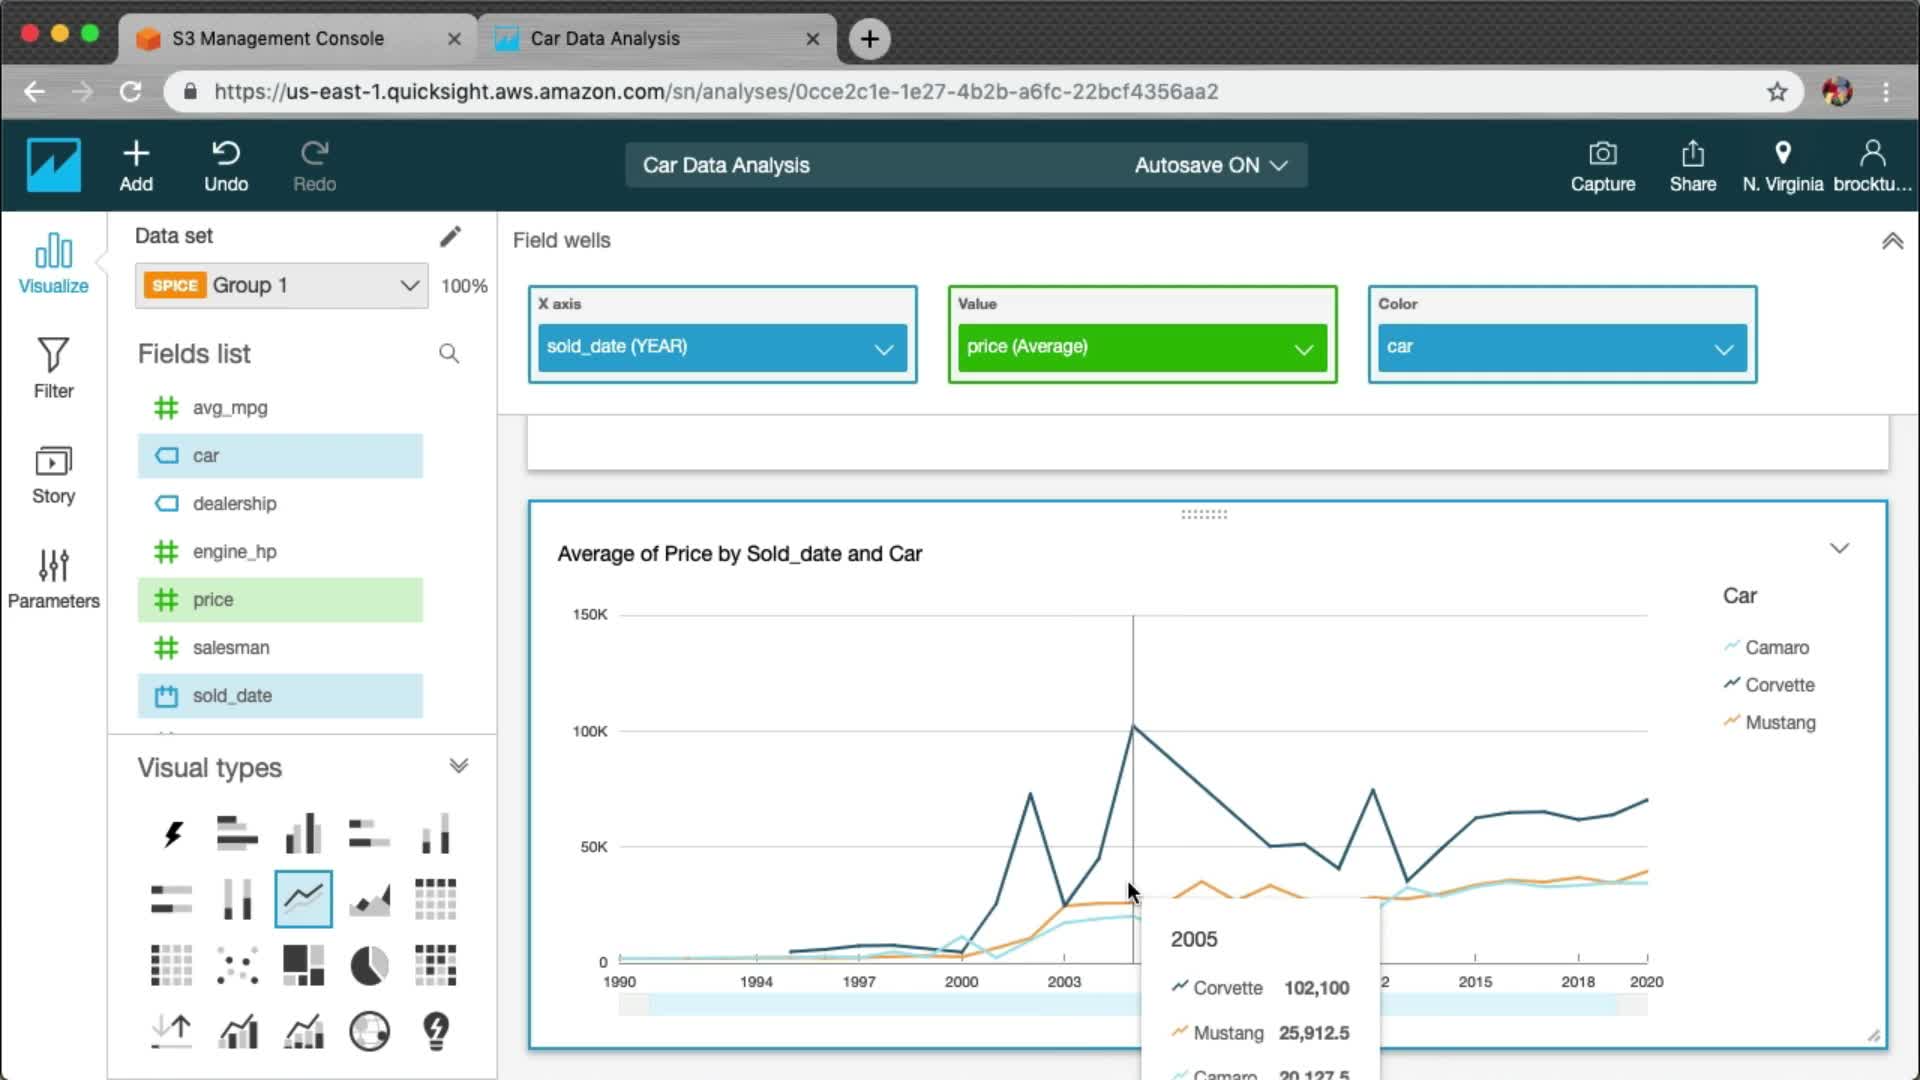Choose the scatter plot visual type

(237, 966)
